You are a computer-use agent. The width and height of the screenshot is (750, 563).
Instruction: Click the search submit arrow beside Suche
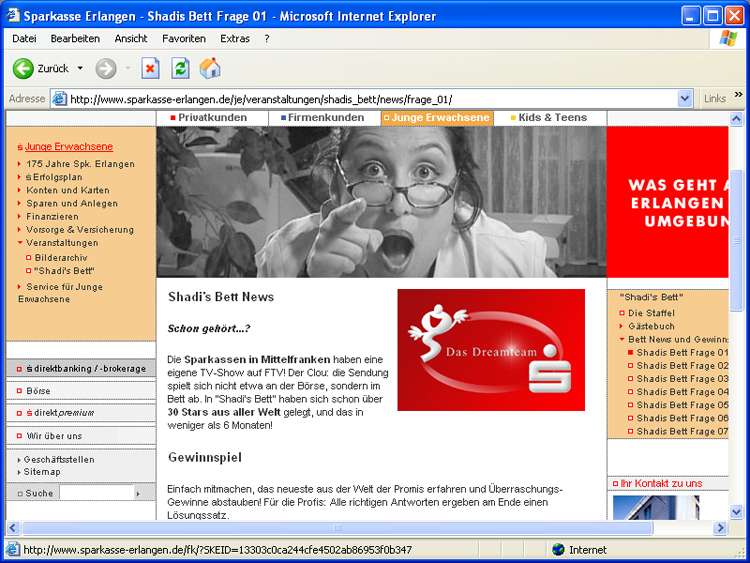pos(138,493)
